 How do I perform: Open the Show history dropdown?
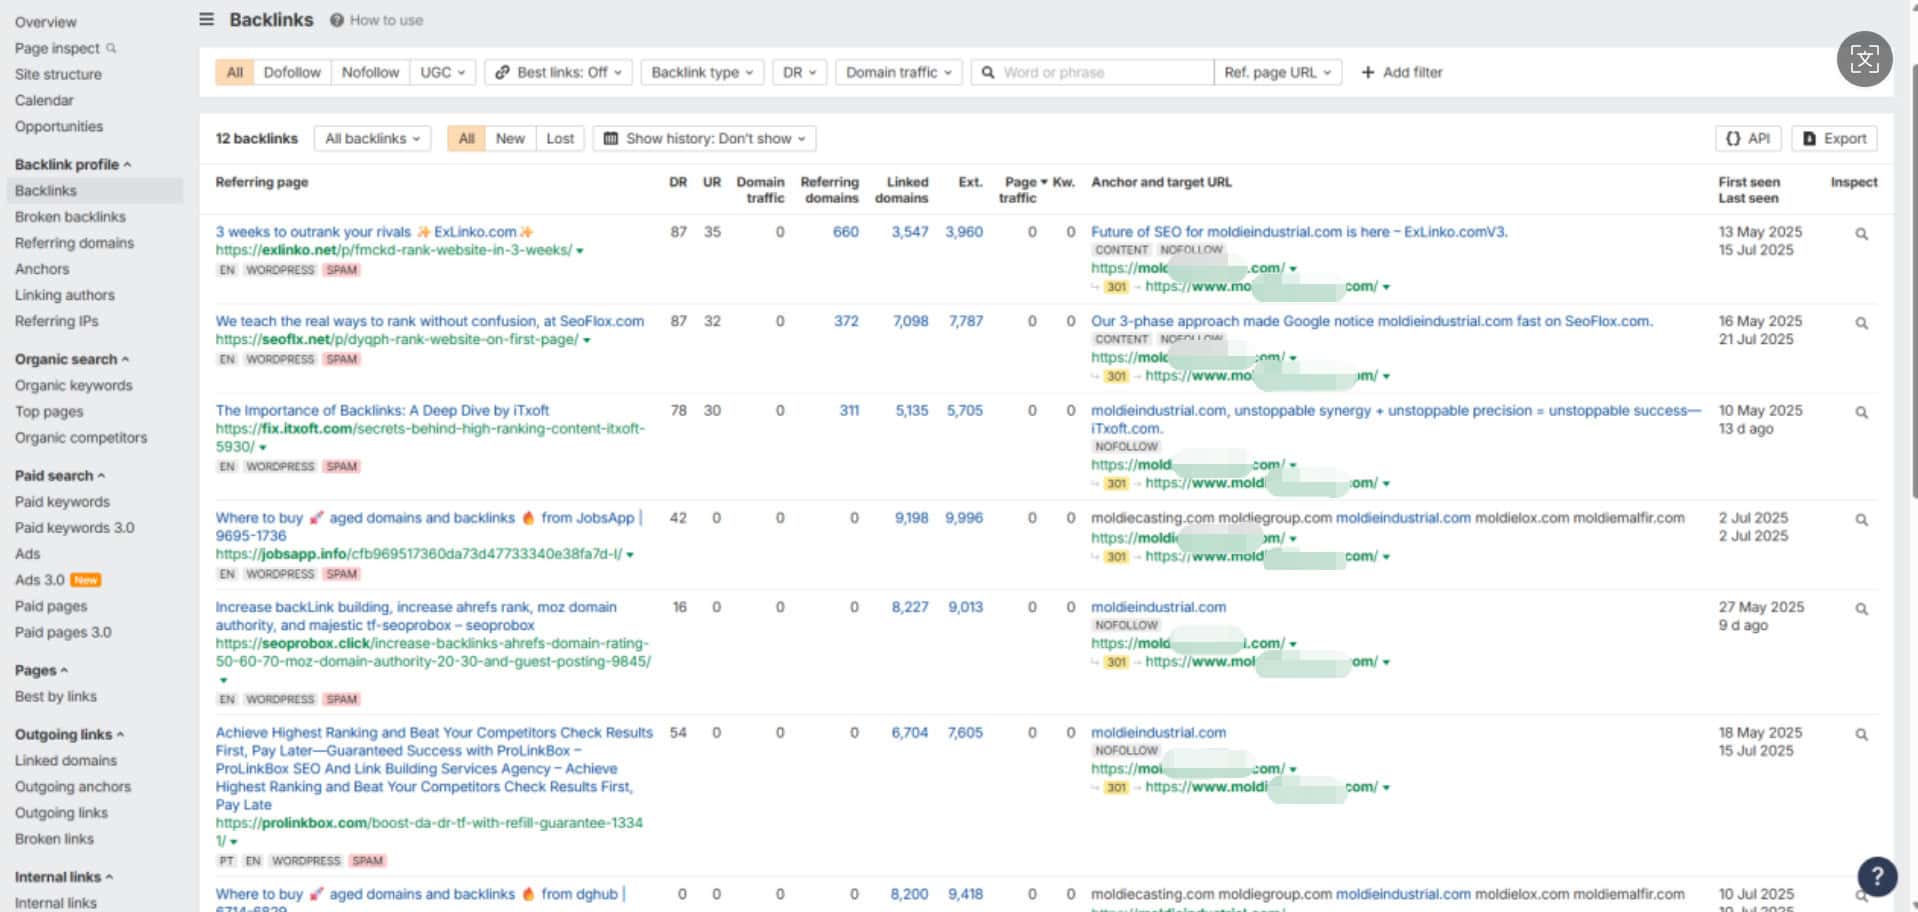[705, 139]
